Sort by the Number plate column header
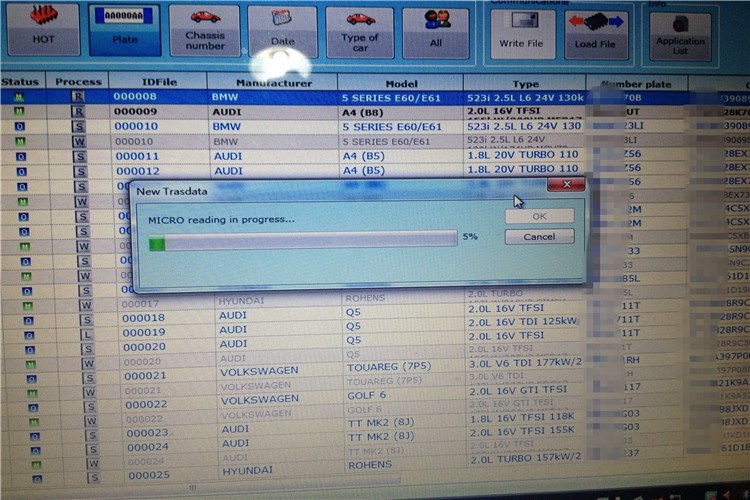Image resolution: width=750 pixels, height=500 pixels. pyautogui.click(x=636, y=85)
